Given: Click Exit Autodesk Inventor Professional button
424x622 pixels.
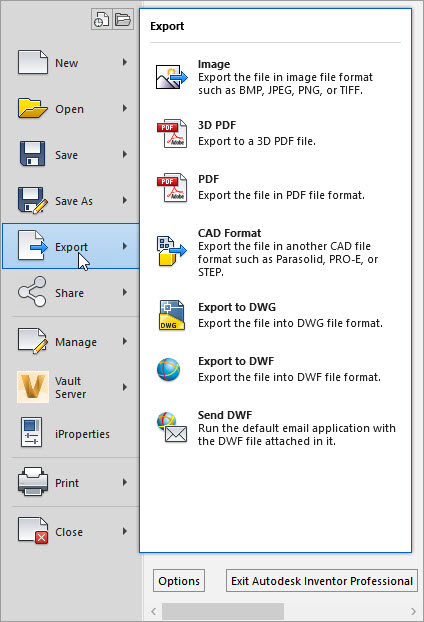Looking at the screenshot, I should pyautogui.click(x=322, y=581).
